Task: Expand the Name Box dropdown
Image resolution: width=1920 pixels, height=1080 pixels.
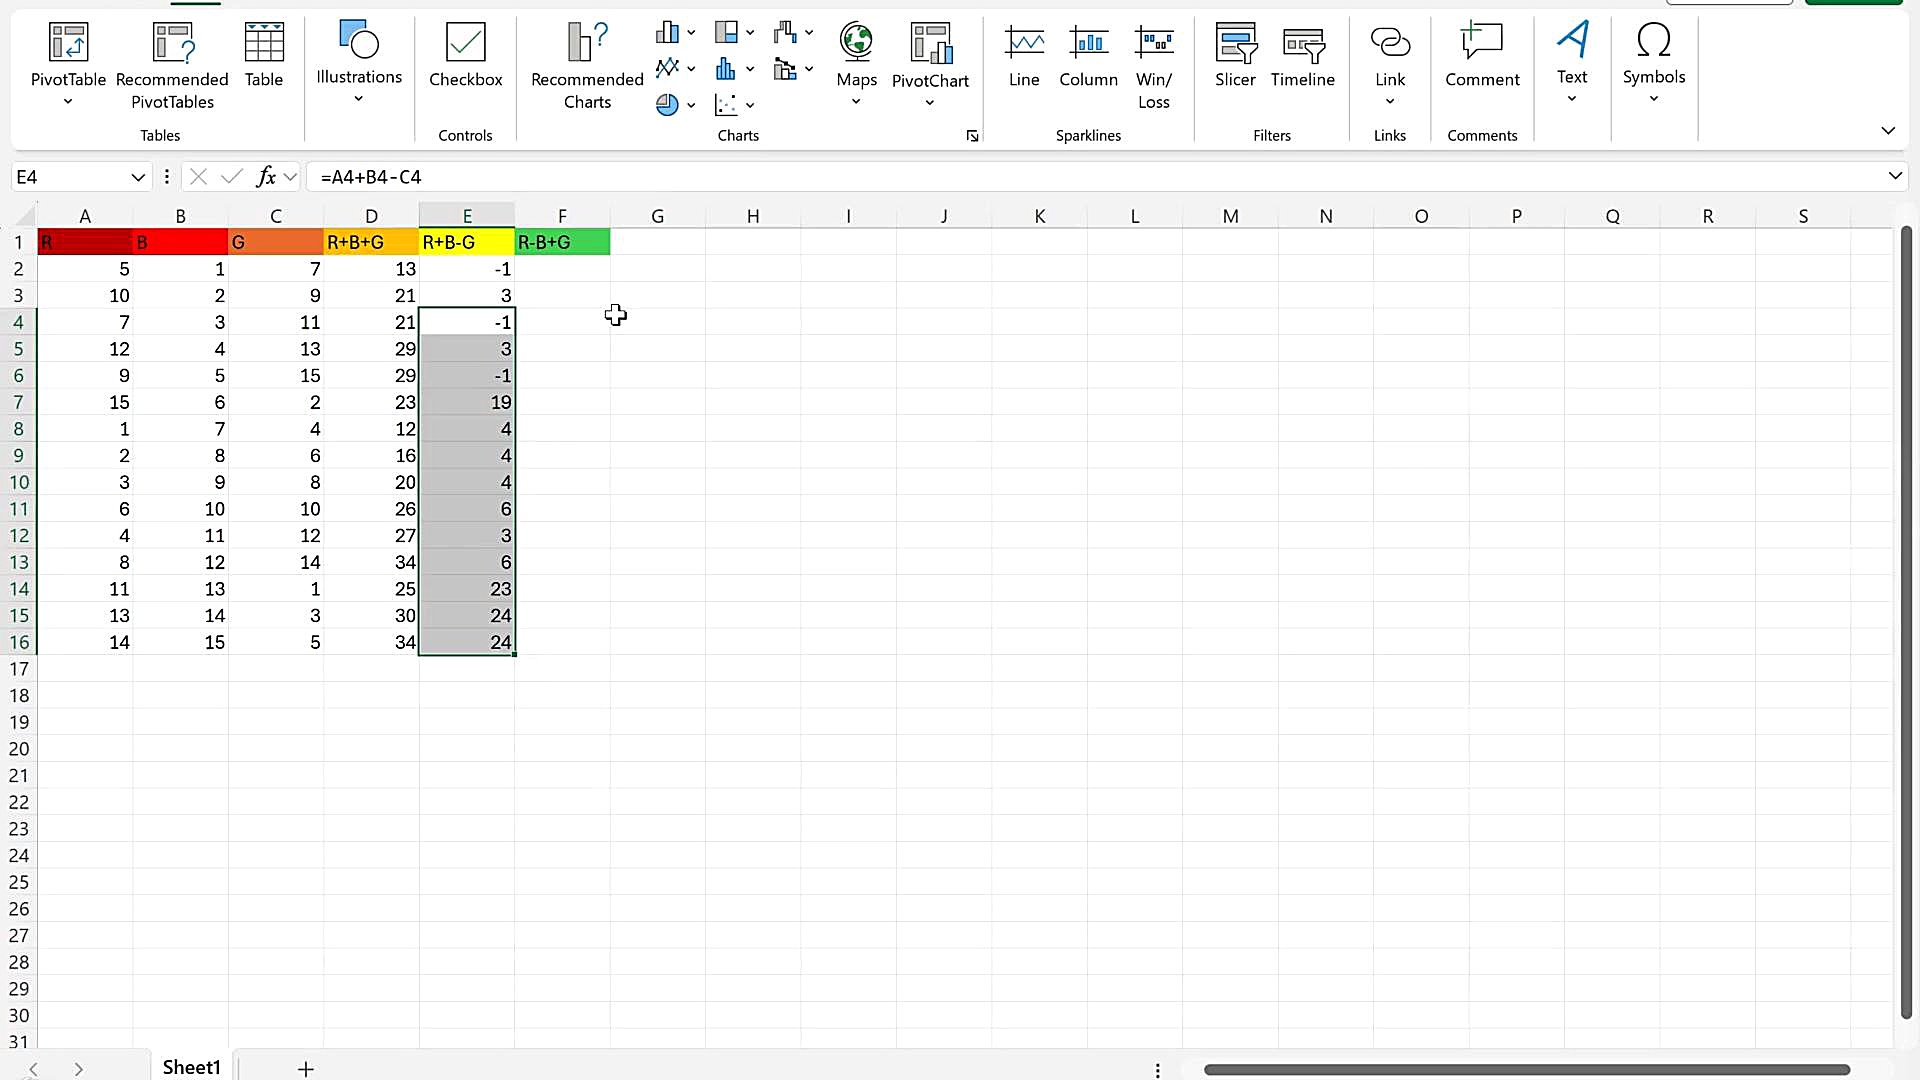Action: 138,177
